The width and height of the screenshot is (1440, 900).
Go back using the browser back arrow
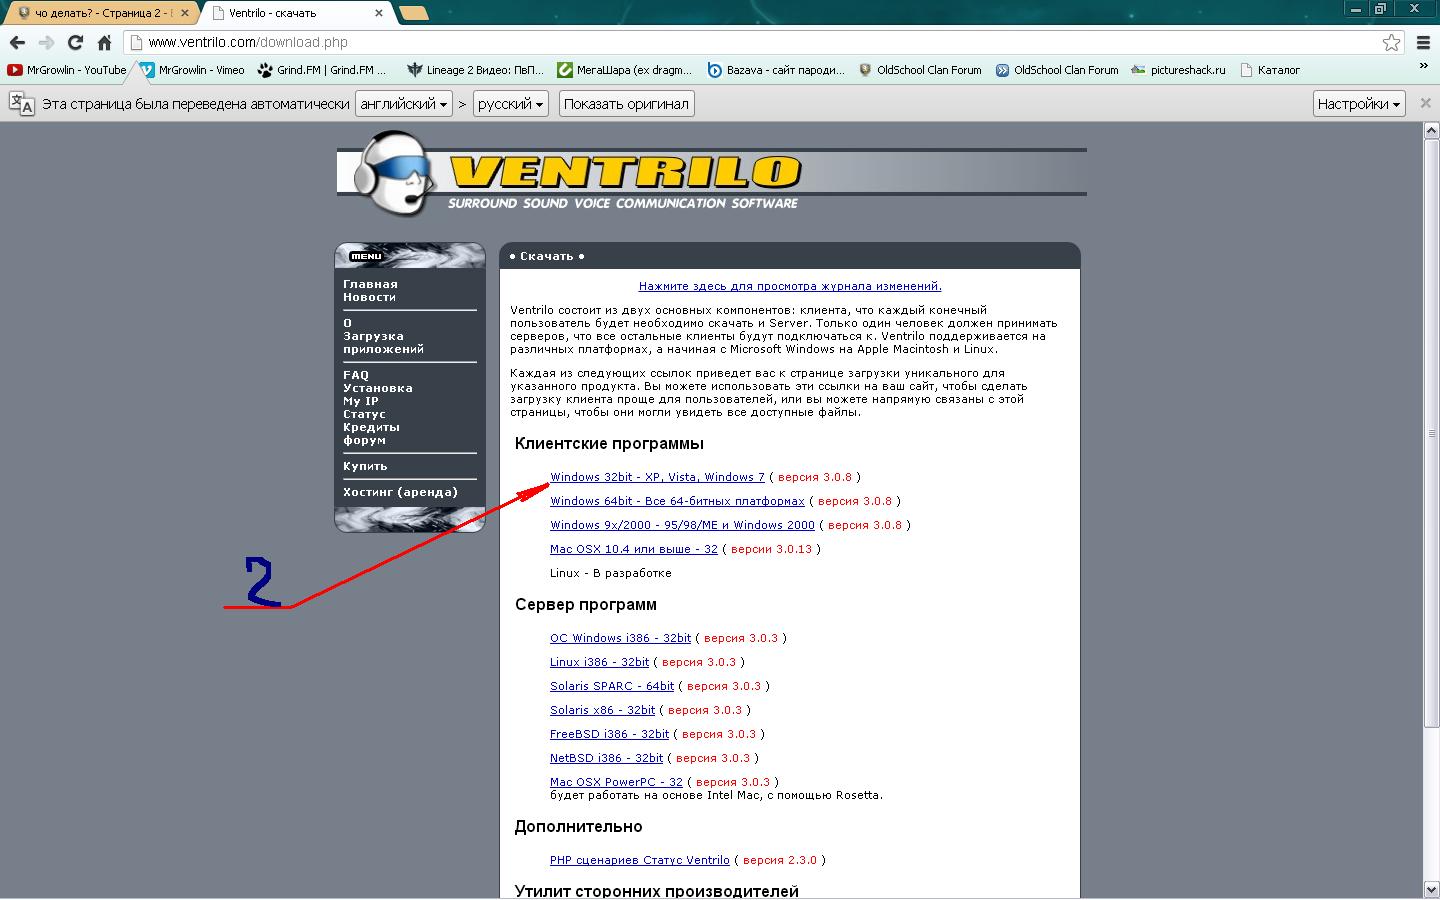click(17, 42)
